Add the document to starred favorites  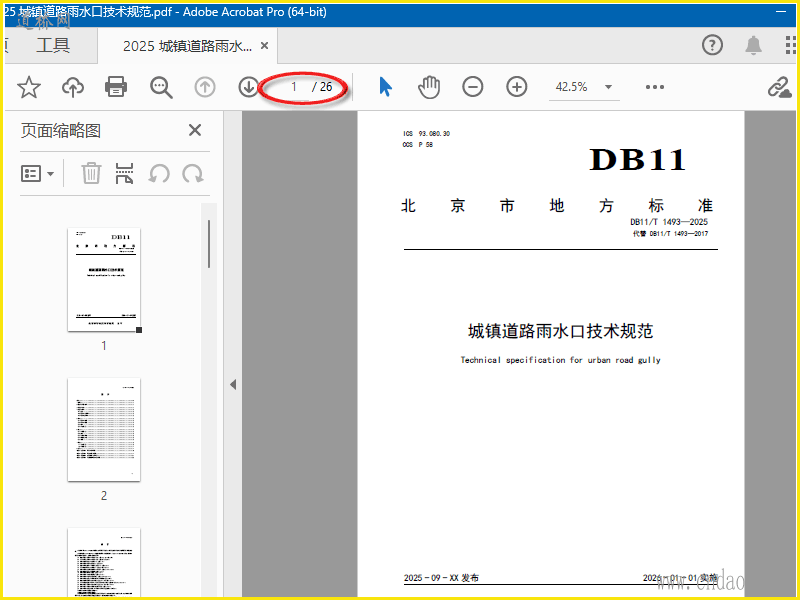click(29, 87)
